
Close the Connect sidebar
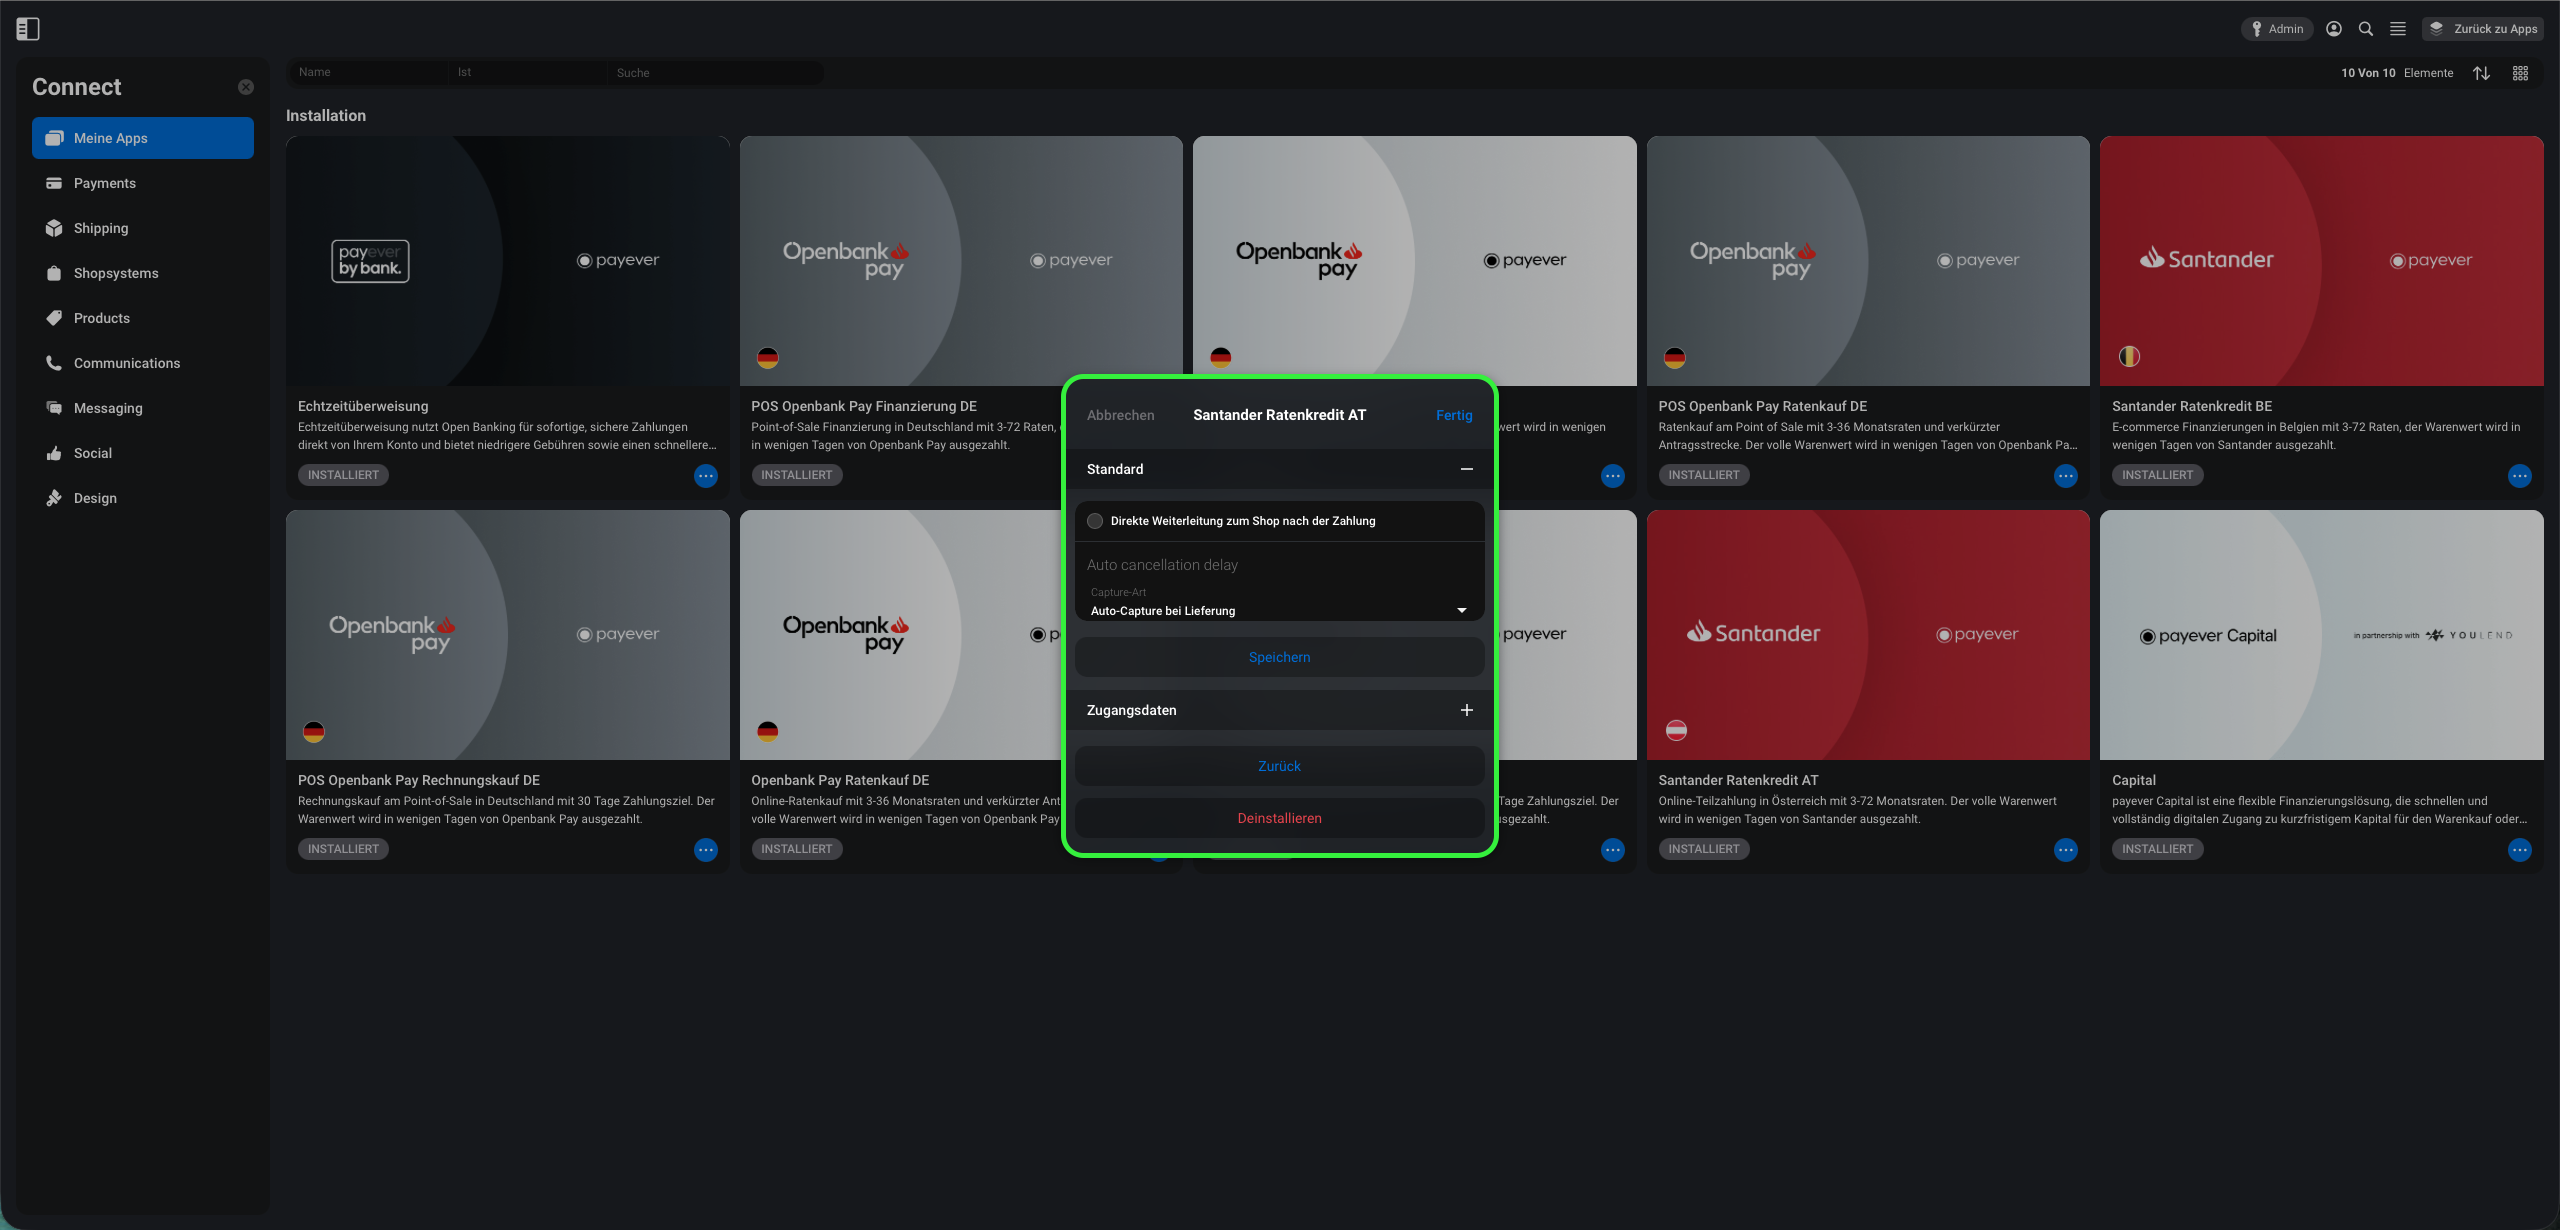[246, 87]
